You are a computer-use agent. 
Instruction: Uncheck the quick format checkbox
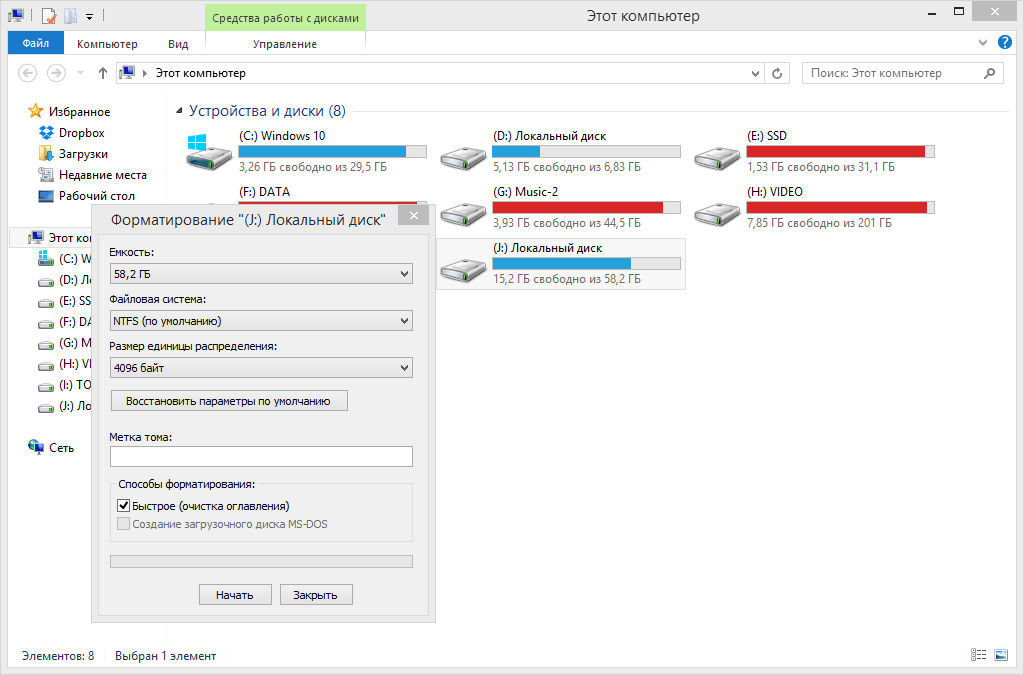tap(123, 505)
